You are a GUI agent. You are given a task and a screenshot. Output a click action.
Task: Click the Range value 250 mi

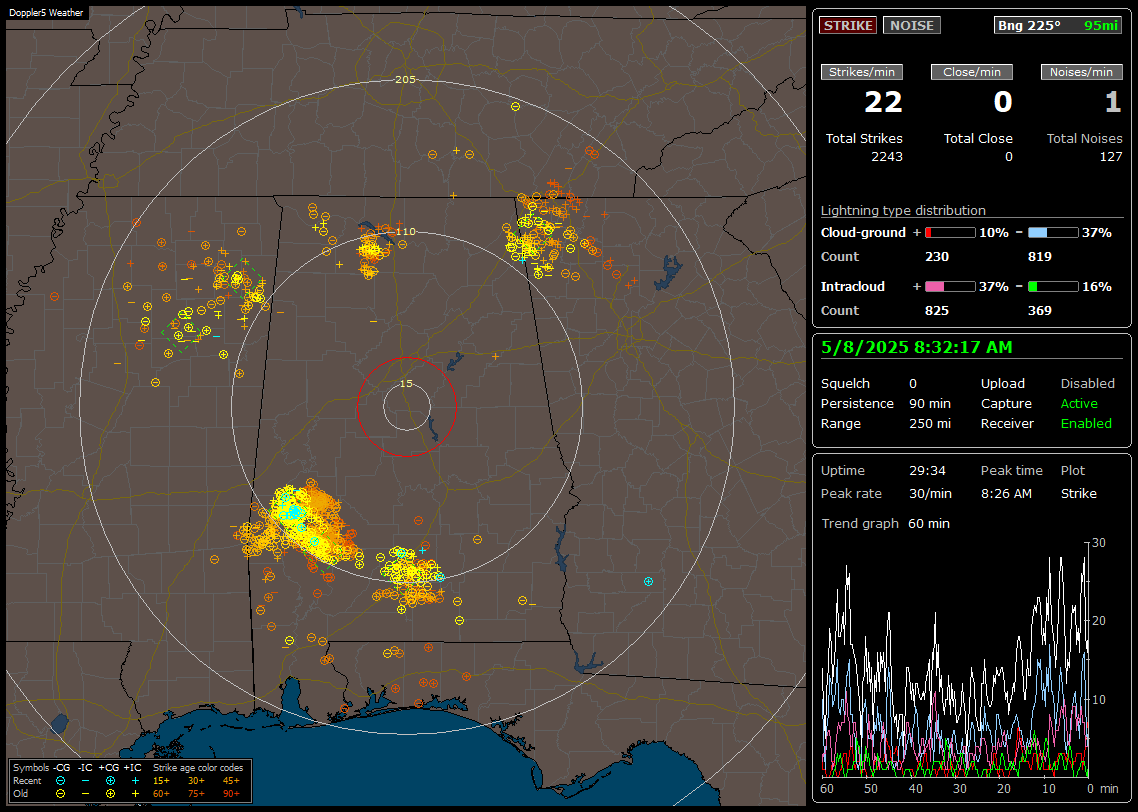(930, 424)
